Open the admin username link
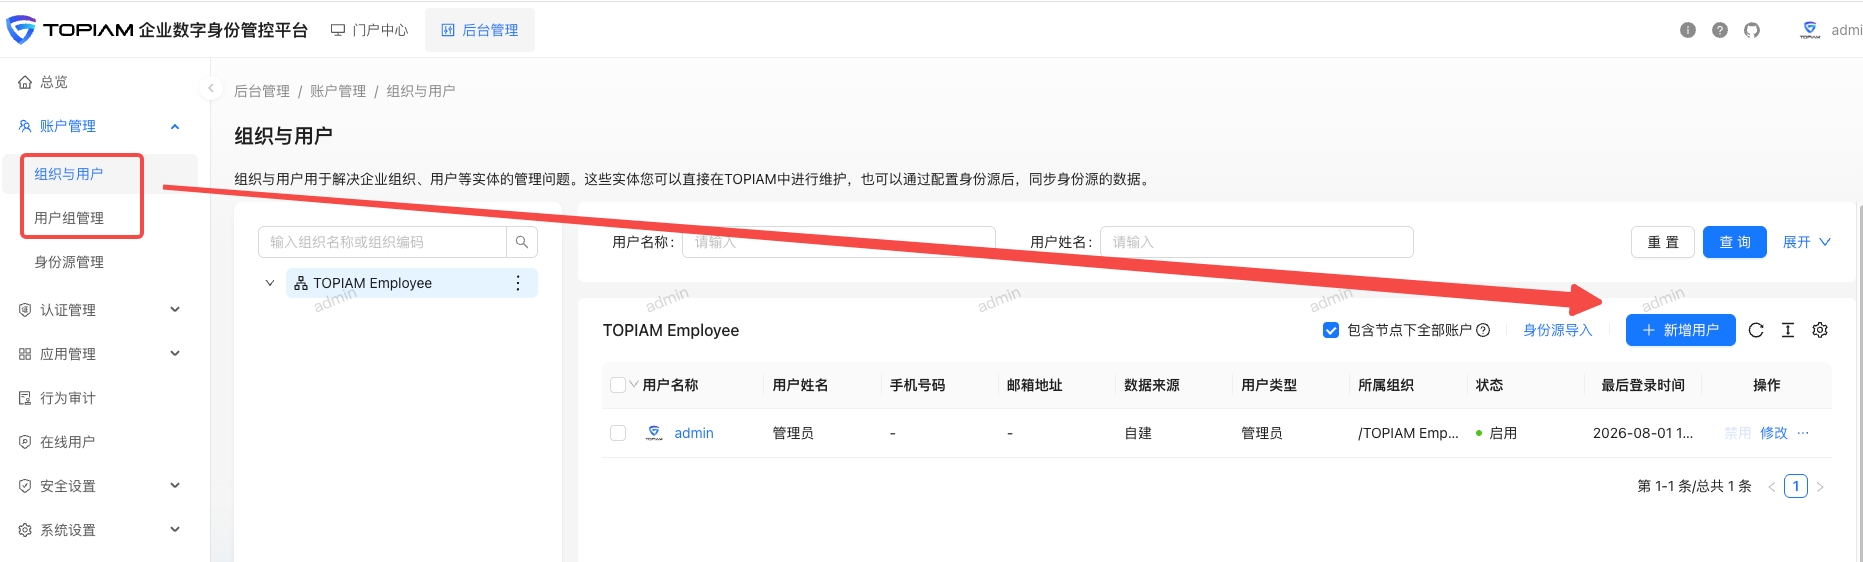The height and width of the screenshot is (562, 1863). click(x=694, y=433)
